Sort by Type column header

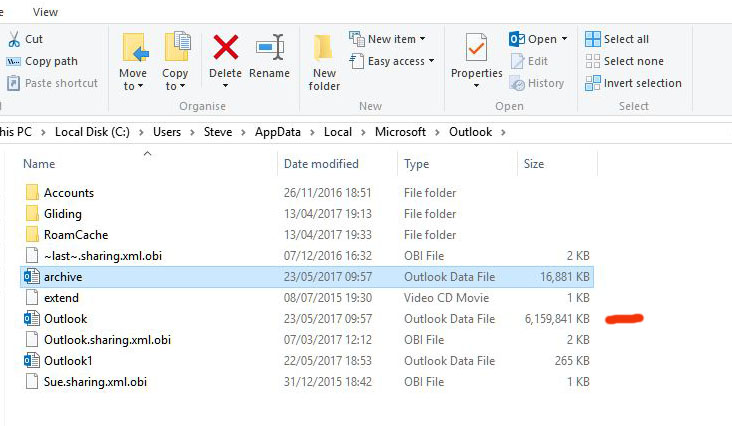coord(416,164)
